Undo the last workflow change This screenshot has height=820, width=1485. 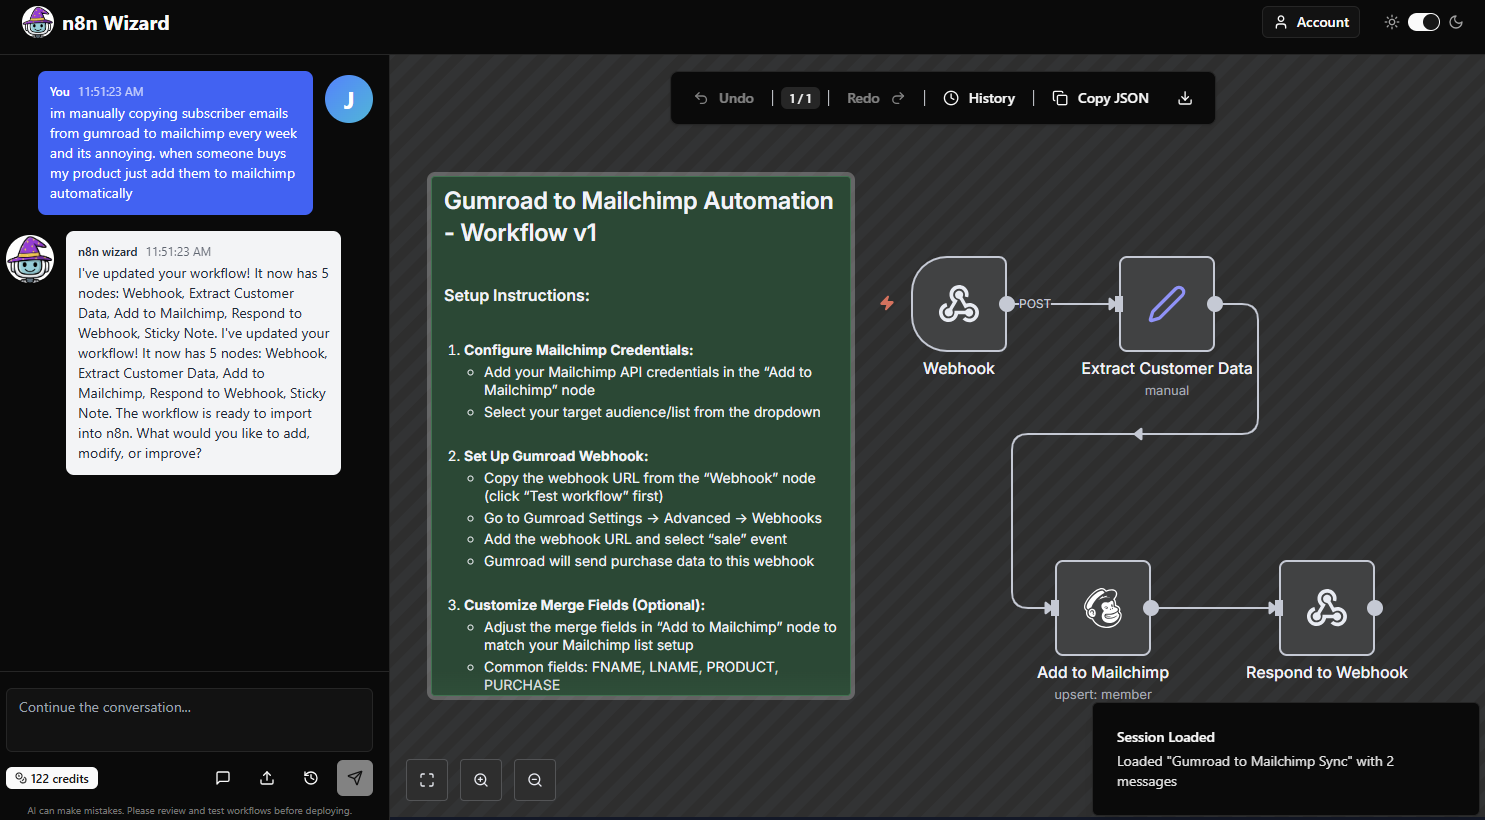click(x=724, y=98)
